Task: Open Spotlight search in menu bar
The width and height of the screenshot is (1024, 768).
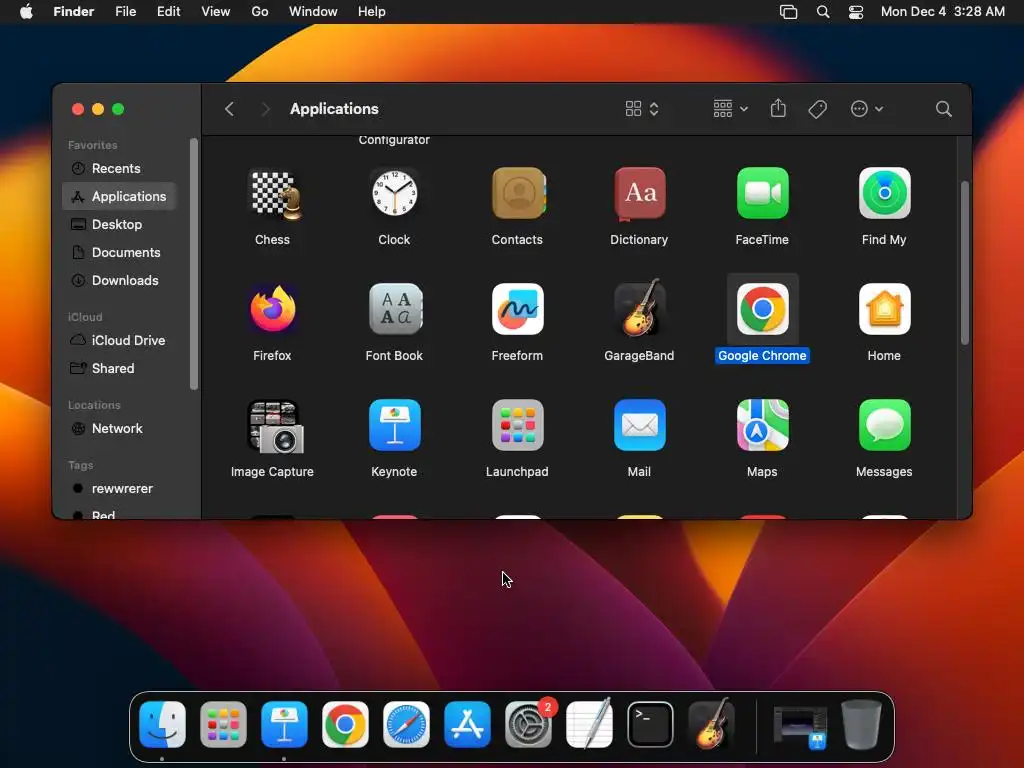Action: click(x=823, y=12)
